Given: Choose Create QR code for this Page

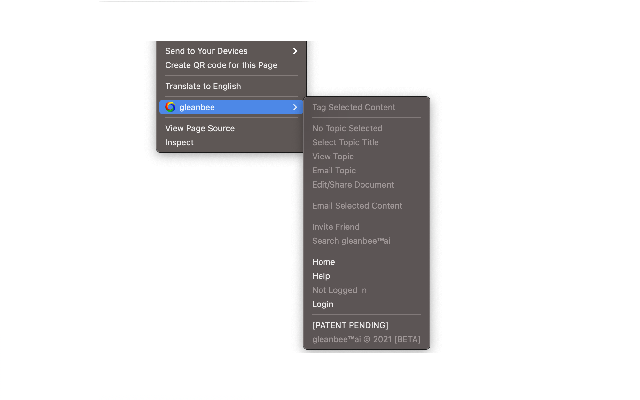Looking at the screenshot, I should point(221,65).
